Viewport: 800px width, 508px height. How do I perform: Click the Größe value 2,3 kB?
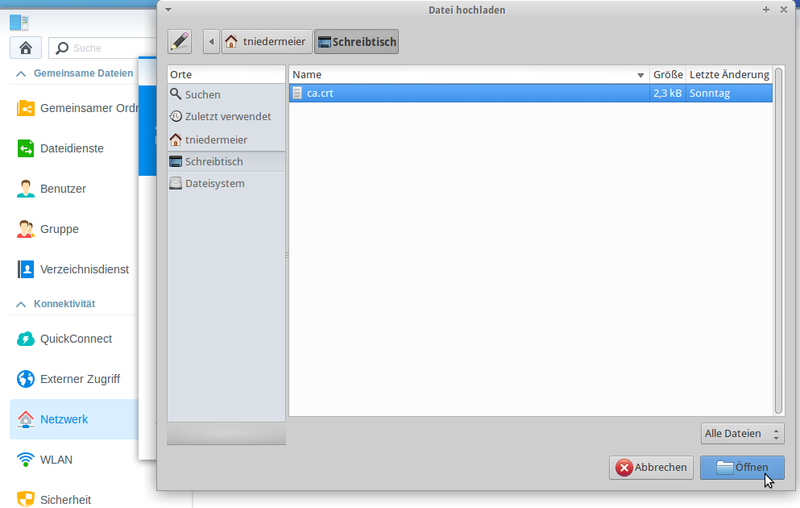click(x=667, y=93)
